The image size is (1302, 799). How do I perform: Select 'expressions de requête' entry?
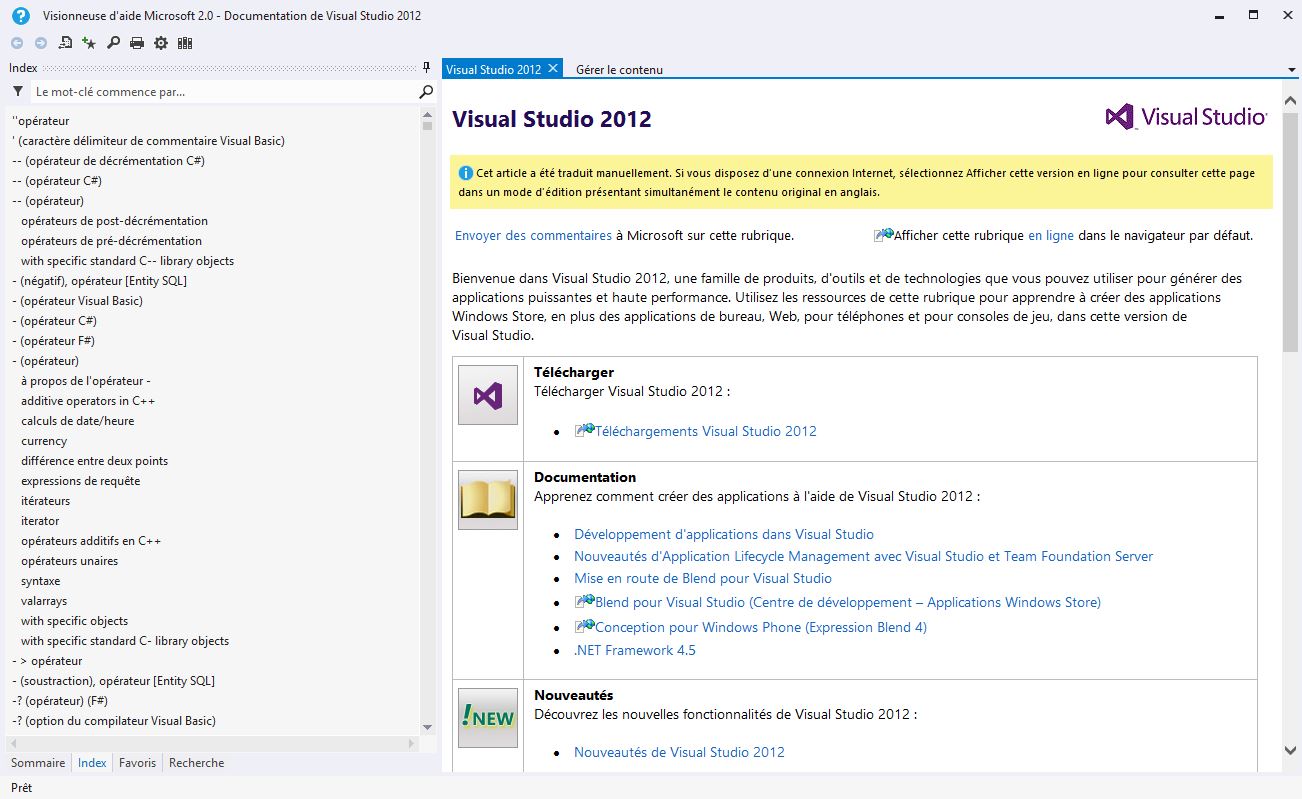81,481
